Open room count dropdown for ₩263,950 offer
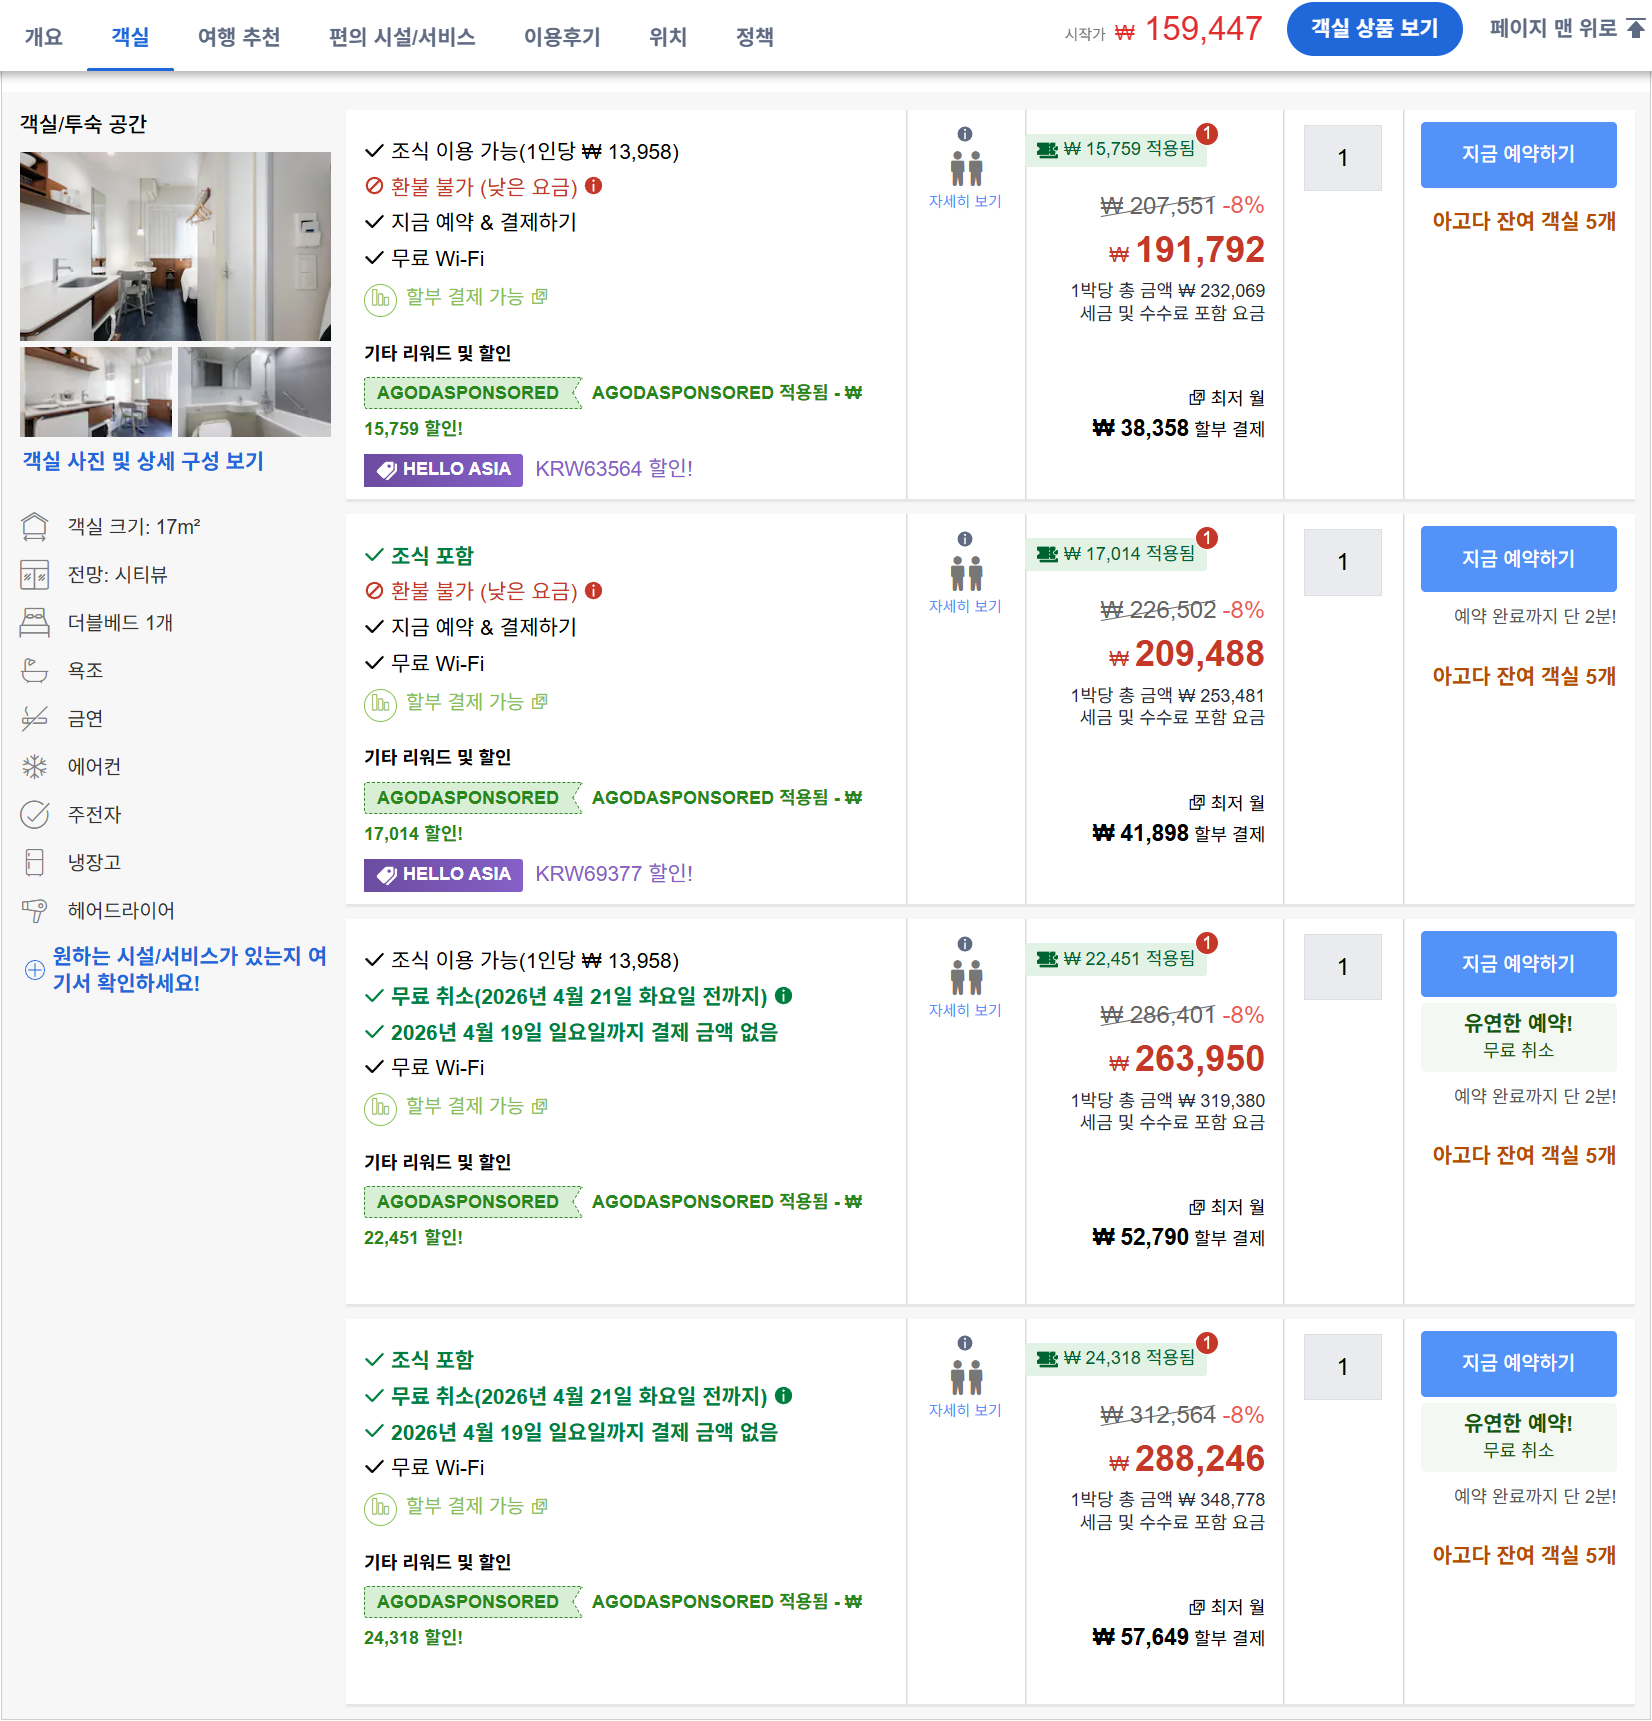 [x=1343, y=967]
